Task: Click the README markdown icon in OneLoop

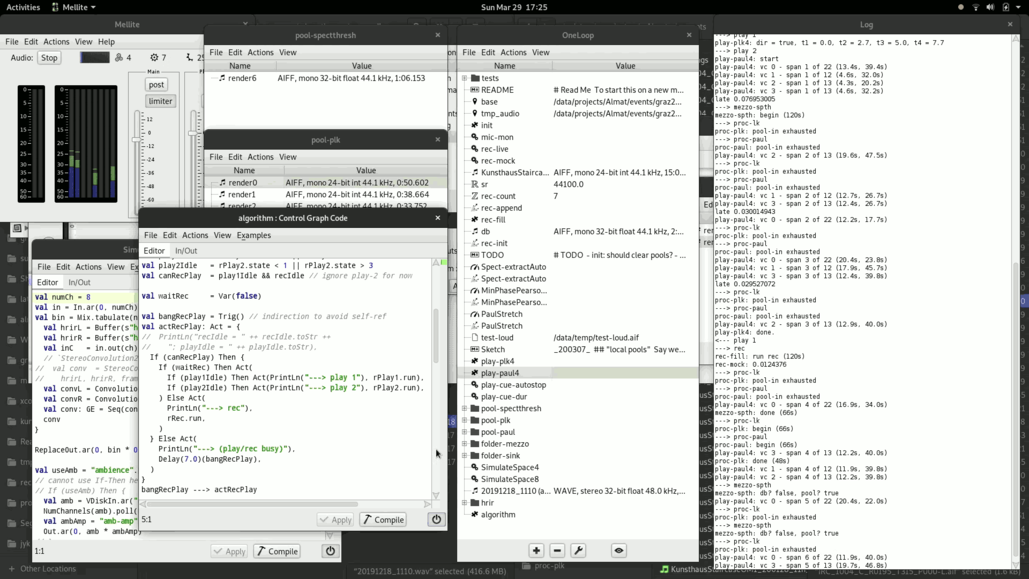Action: point(475,90)
